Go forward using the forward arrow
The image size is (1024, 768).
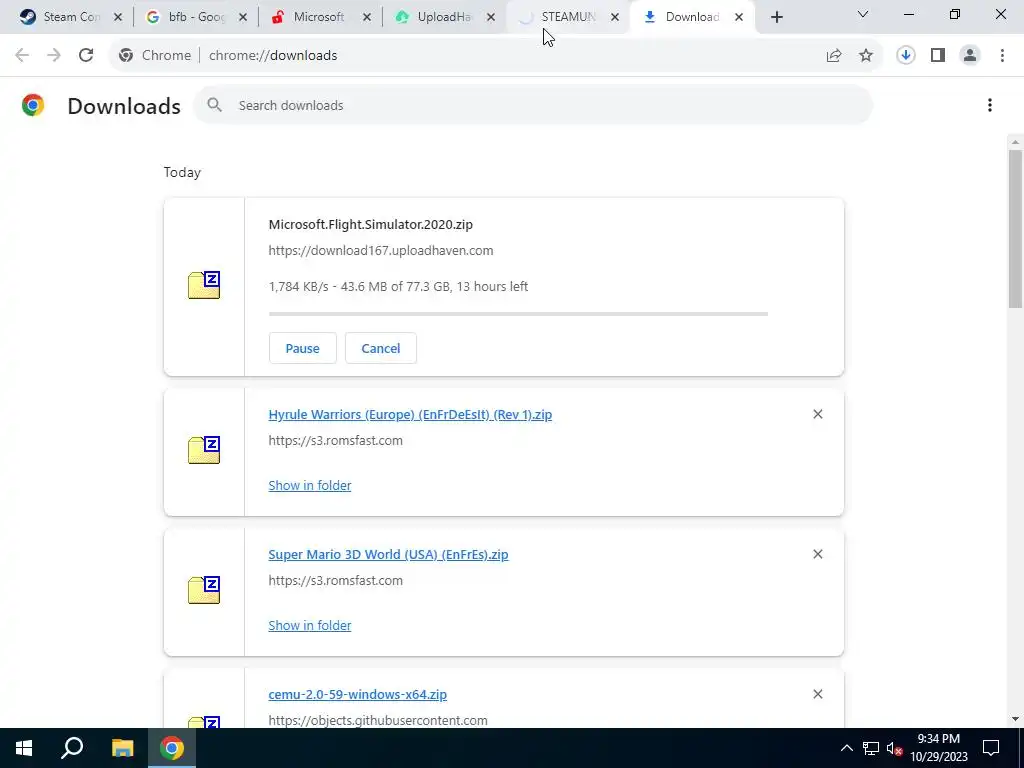click(54, 56)
